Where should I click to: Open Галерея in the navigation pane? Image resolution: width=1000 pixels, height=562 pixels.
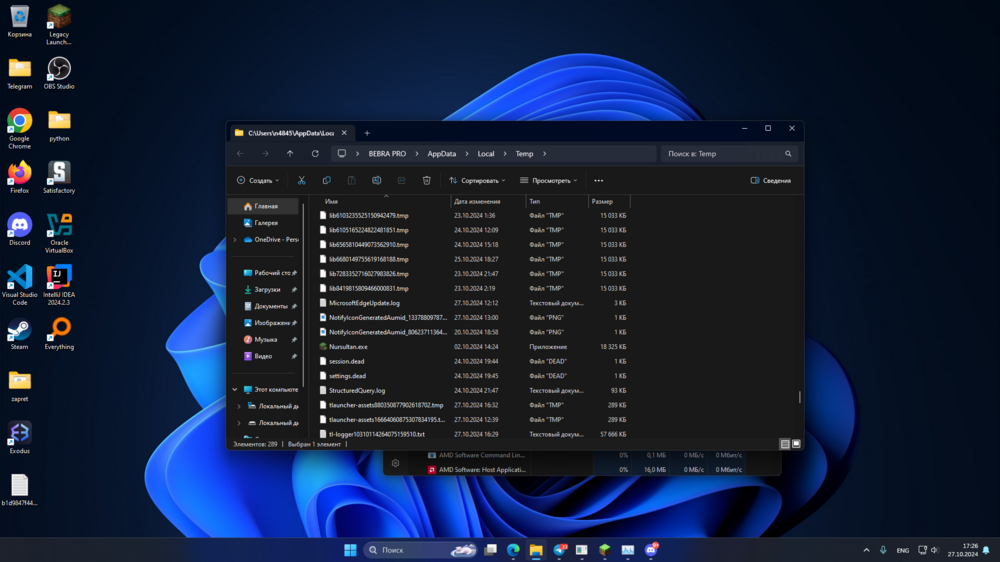click(263, 223)
